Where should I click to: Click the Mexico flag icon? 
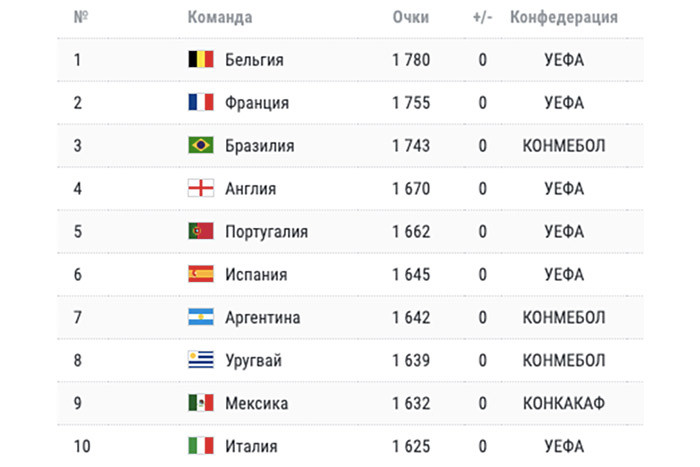200,403
